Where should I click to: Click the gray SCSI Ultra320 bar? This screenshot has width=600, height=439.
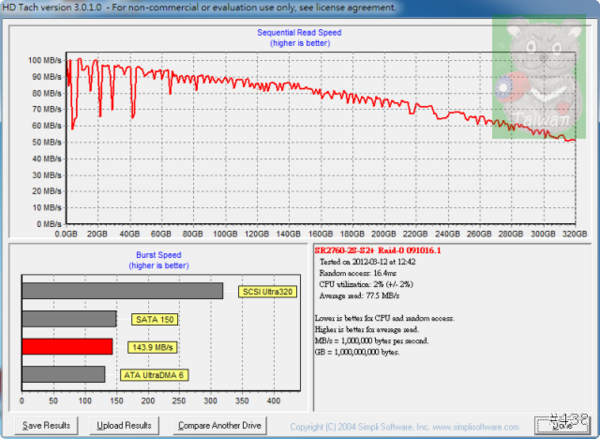click(x=122, y=291)
